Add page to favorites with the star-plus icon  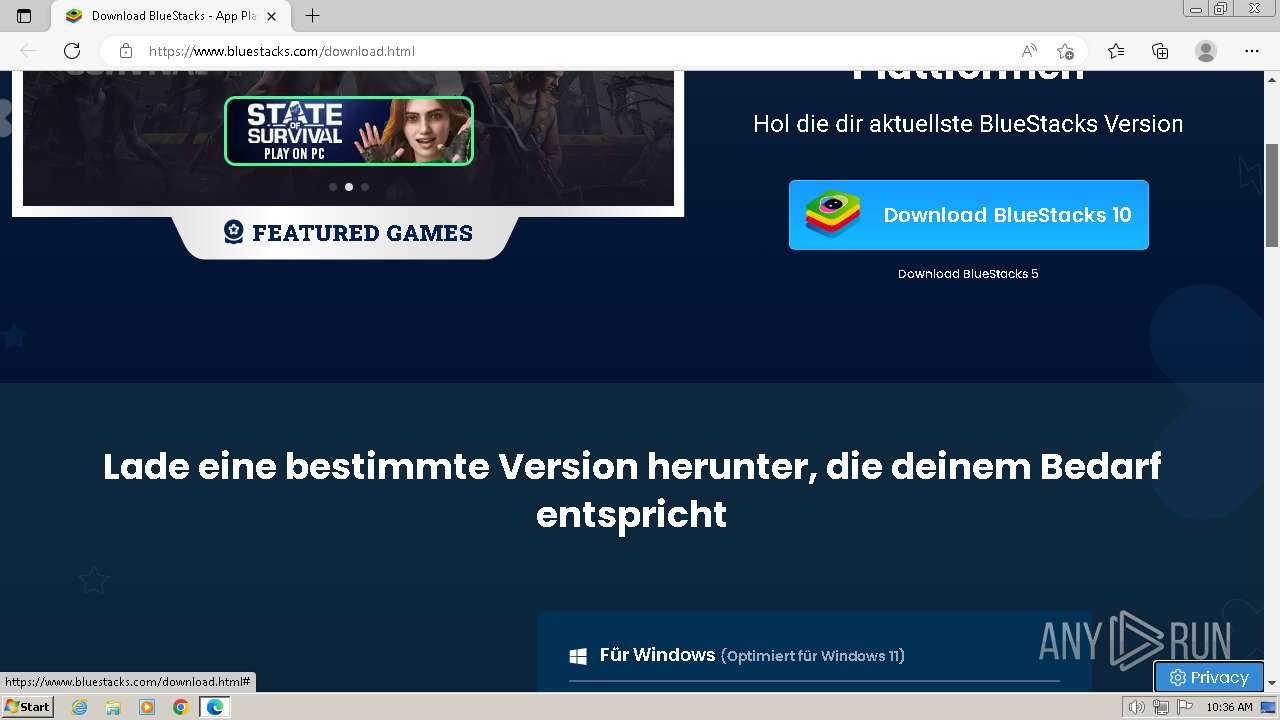(1065, 51)
